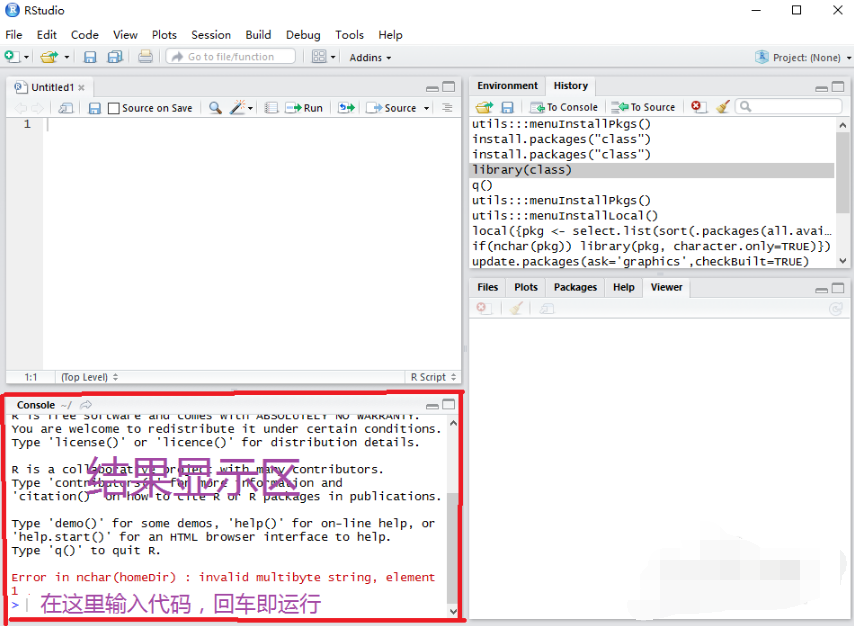The height and width of the screenshot is (626, 854).
Task: Click the Go to file/function search field
Action: (x=230, y=57)
